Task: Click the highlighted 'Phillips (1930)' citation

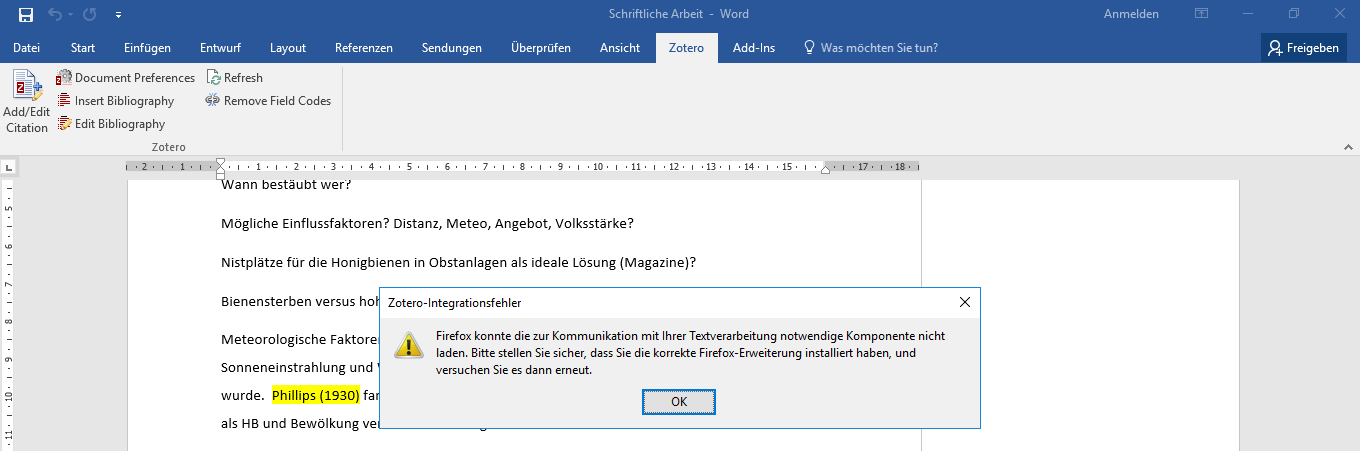Action: click(315, 395)
